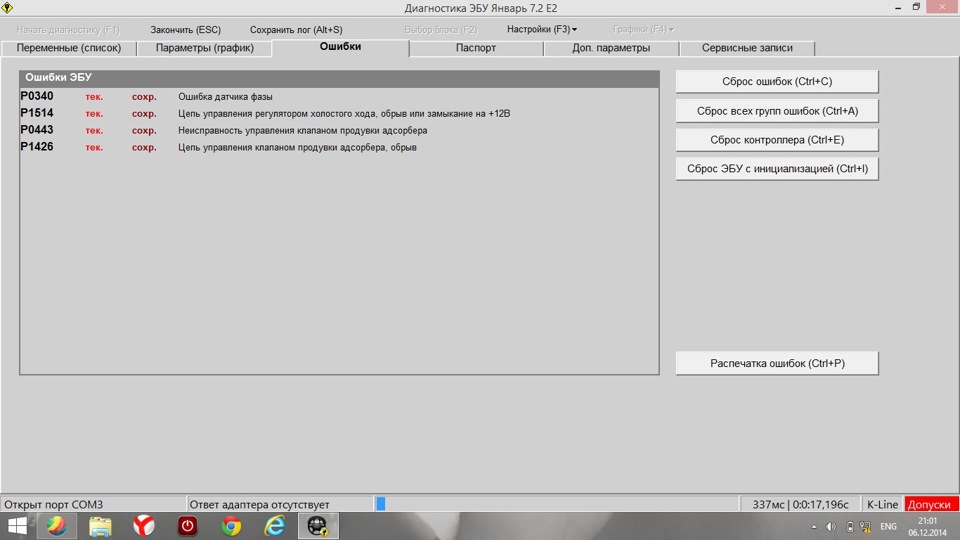
Task: Click Распечатка ошибок (Ctrl+P) button
Action: tap(777, 363)
